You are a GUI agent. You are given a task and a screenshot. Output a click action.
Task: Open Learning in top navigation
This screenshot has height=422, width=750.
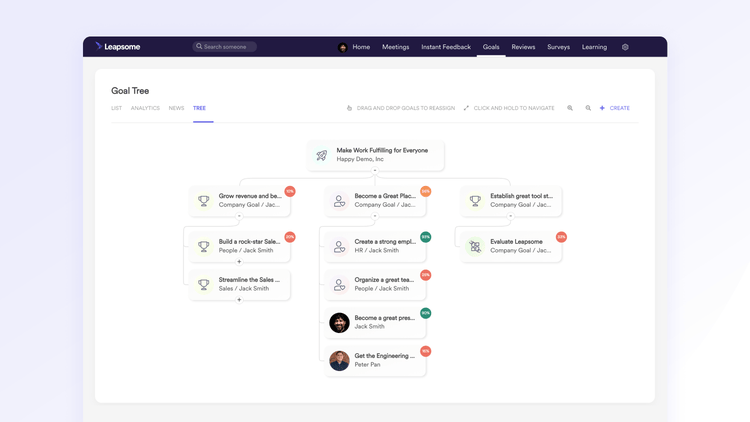pos(595,47)
